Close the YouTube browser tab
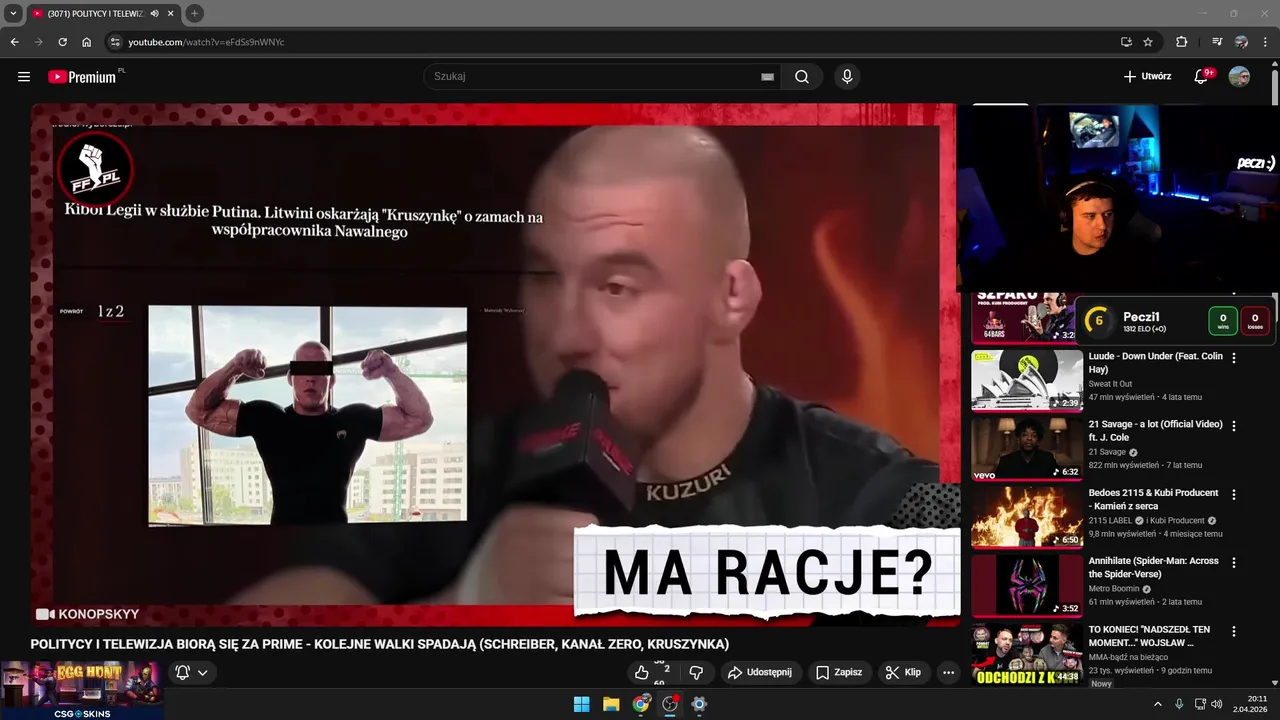 (169, 13)
